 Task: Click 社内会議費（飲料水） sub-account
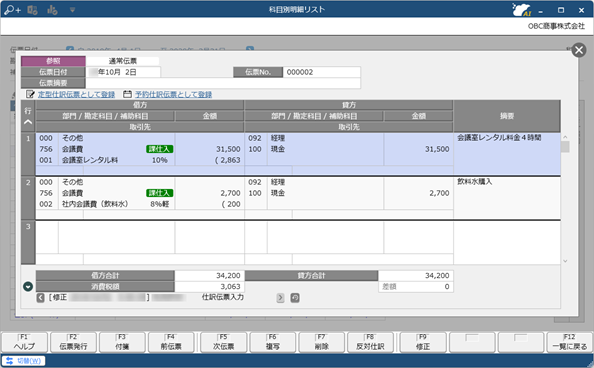point(95,204)
